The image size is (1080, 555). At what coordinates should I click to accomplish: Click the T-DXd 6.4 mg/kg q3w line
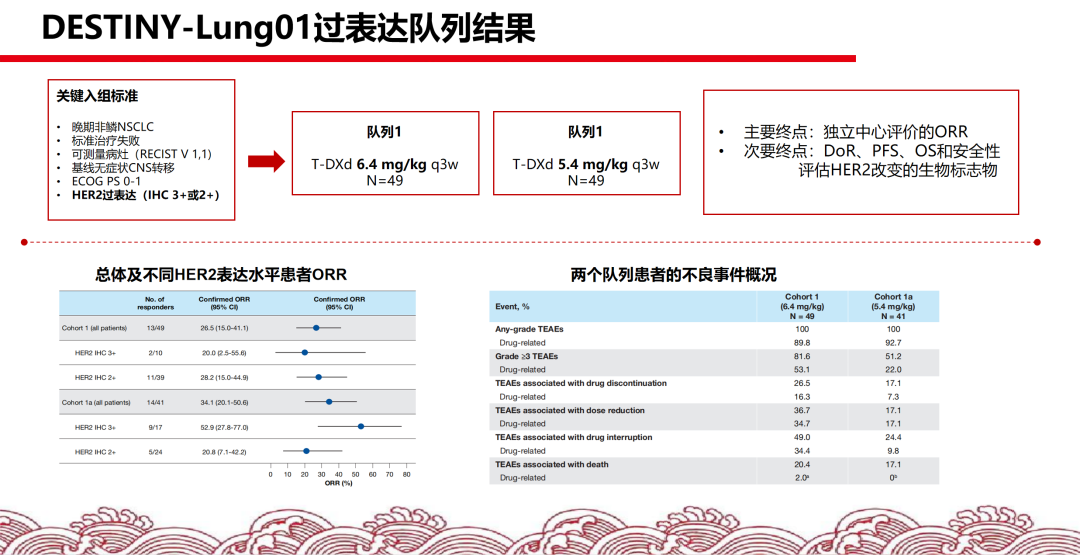click(384, 165)
